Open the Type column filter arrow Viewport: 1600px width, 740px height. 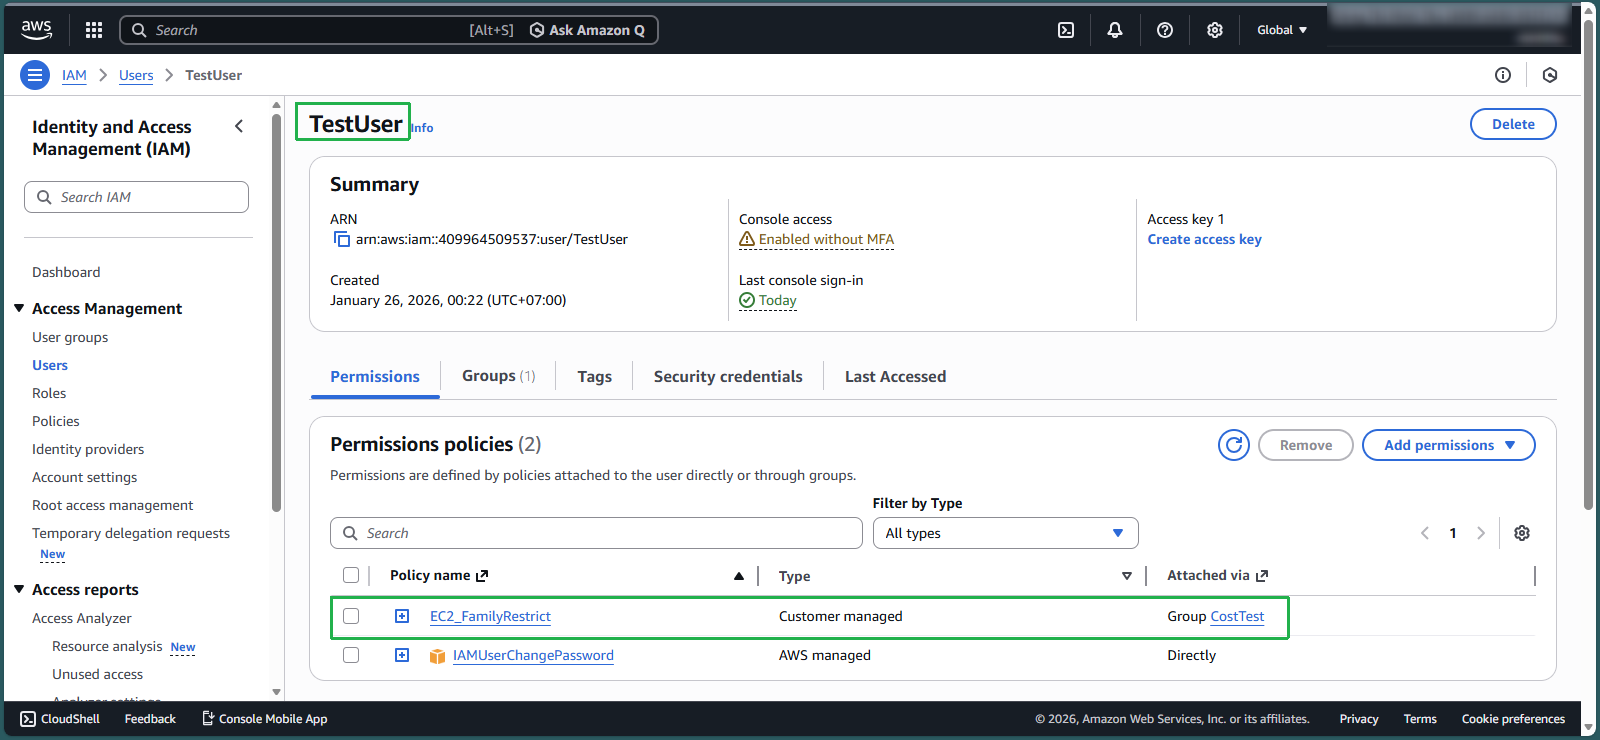coord(1127,576)
